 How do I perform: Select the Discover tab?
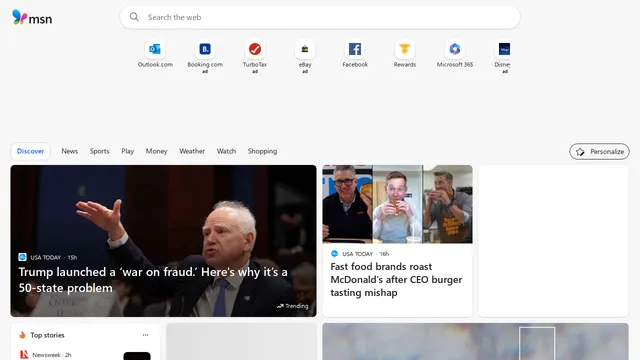[x=30, y=151]
